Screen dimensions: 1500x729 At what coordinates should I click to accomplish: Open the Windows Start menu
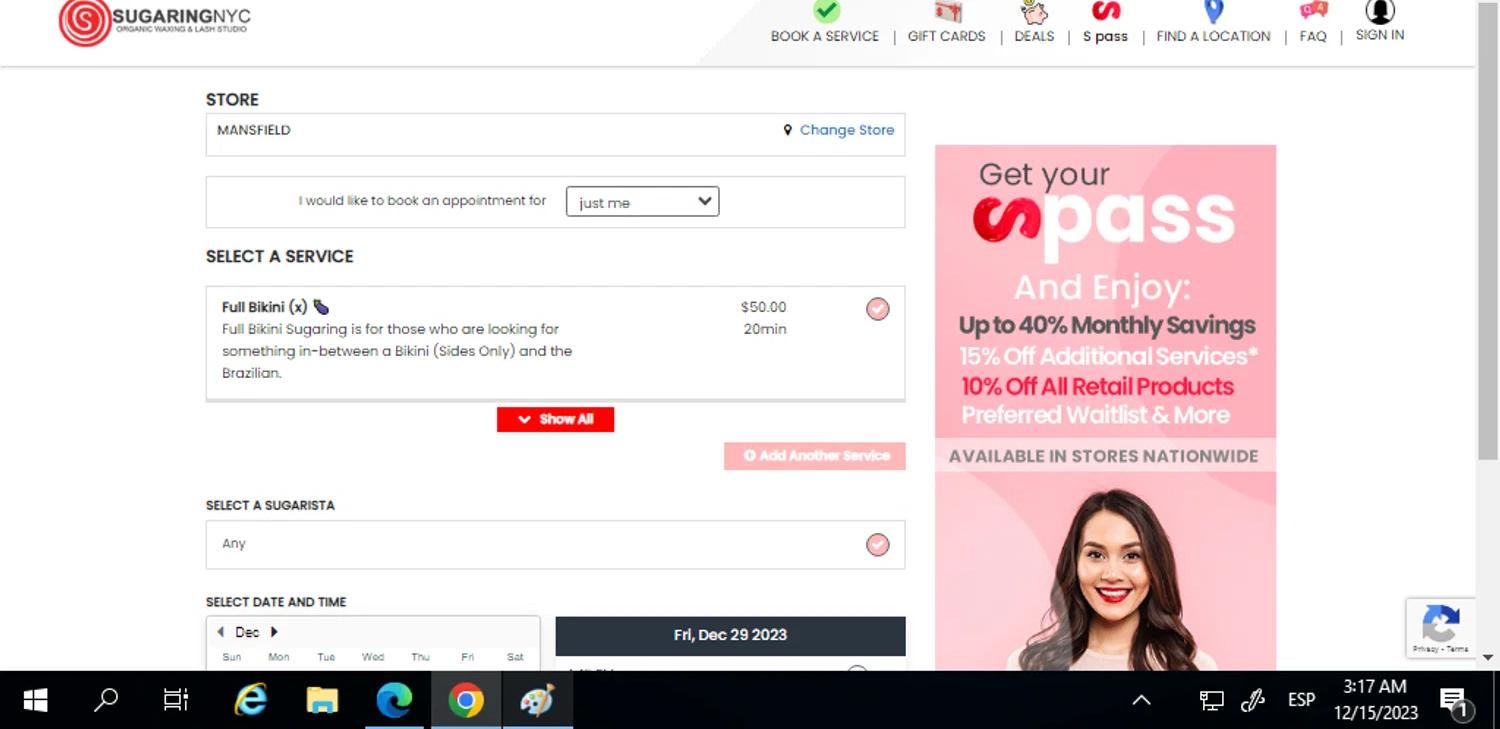click(x=35, y=700)
